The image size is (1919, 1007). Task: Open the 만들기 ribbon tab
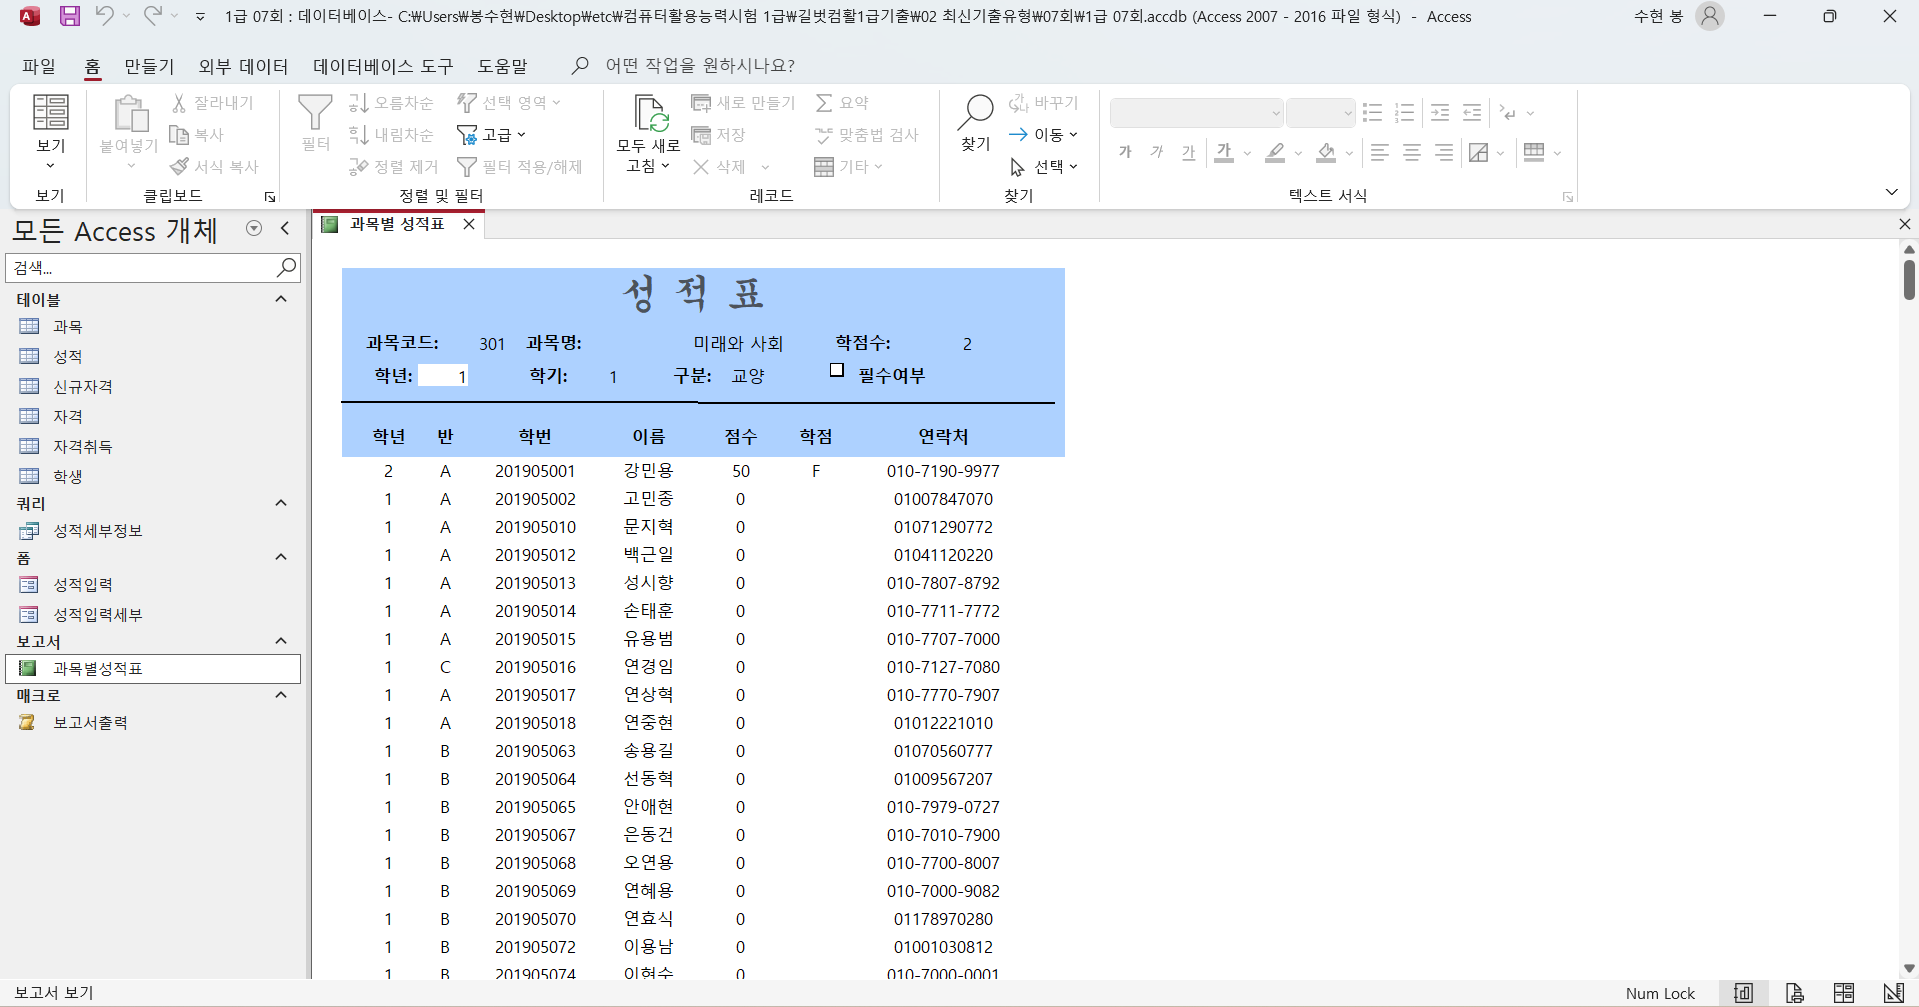pos(149,66)
